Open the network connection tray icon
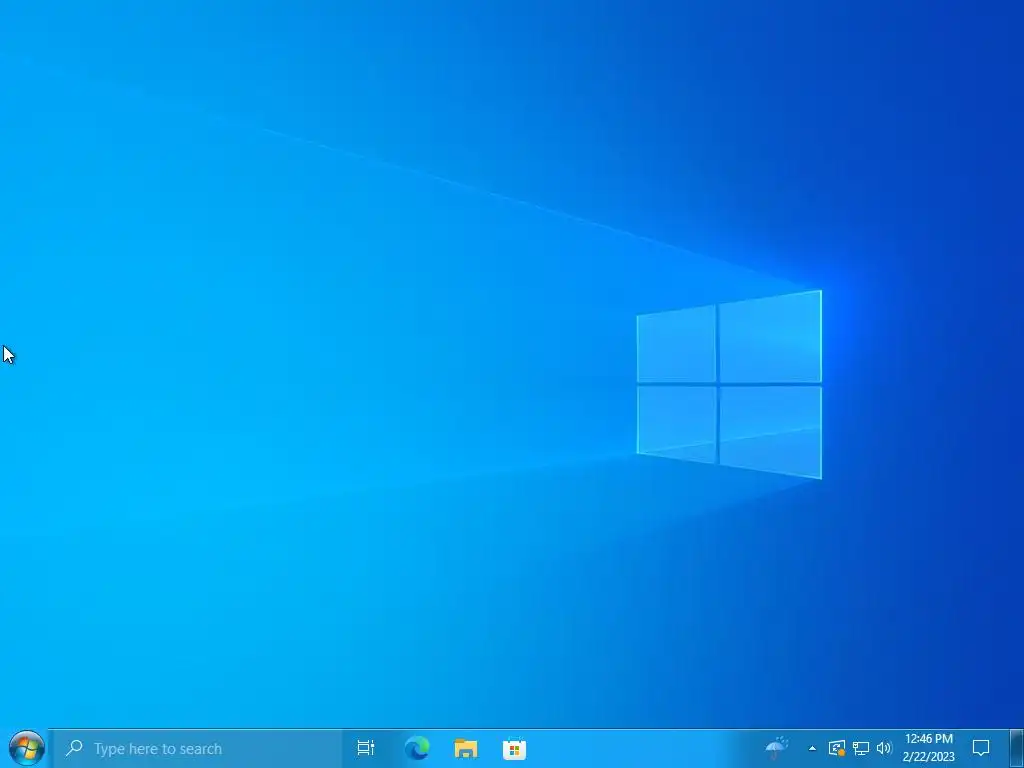The height and width of the screenshot is (768, 1024). point(861,748)
